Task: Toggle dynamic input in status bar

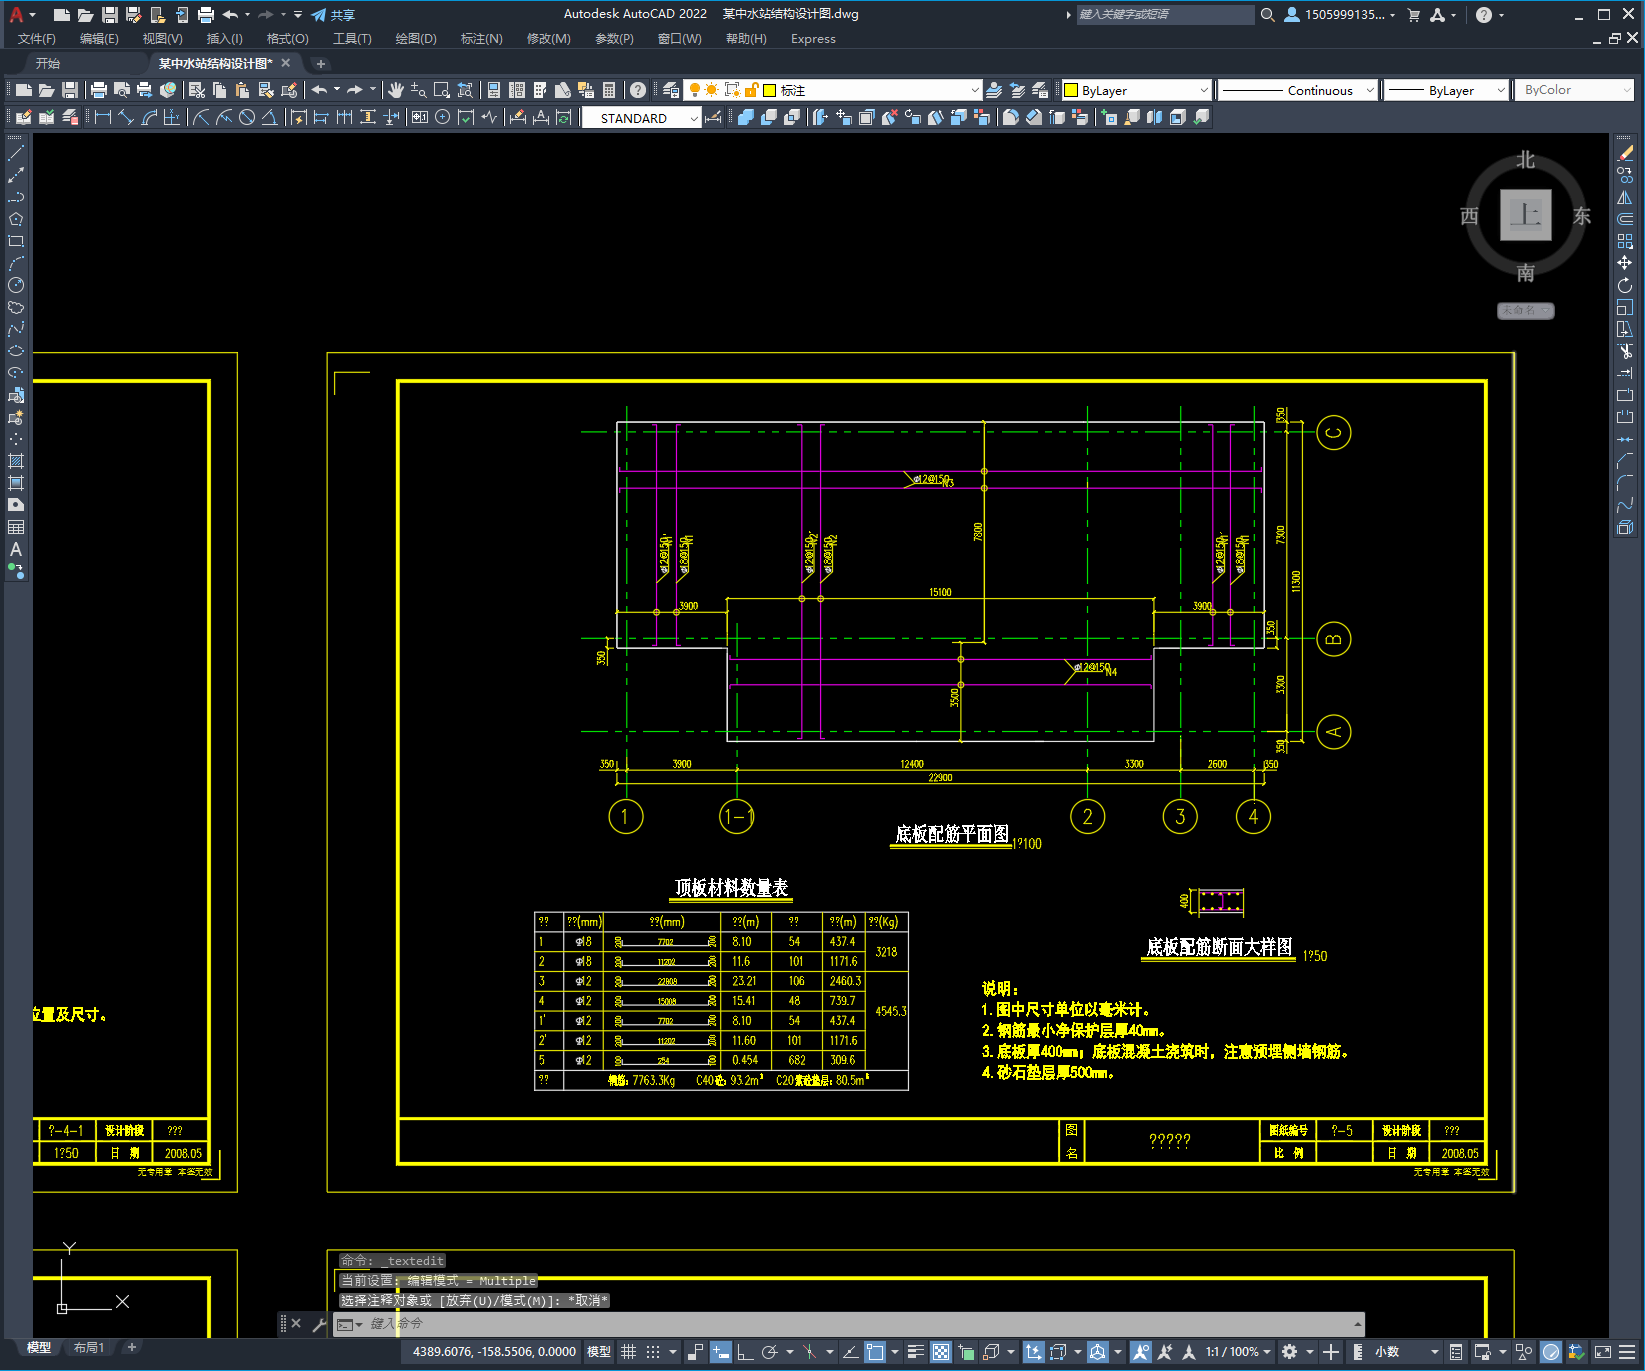Action: pos(721,1352)
